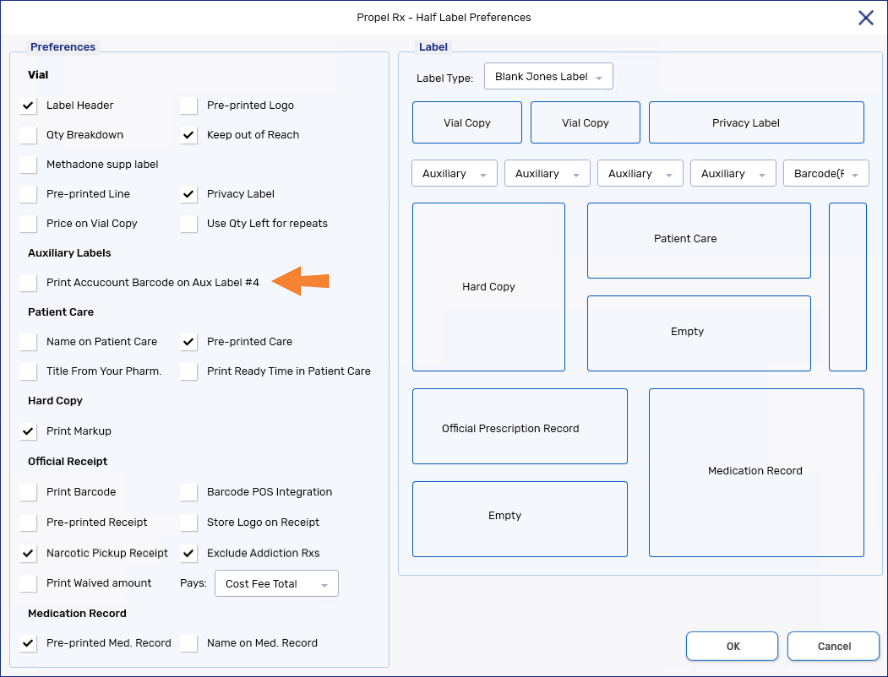Open the Barcode label dropdown
888x677 pixels.
(825, 174)
